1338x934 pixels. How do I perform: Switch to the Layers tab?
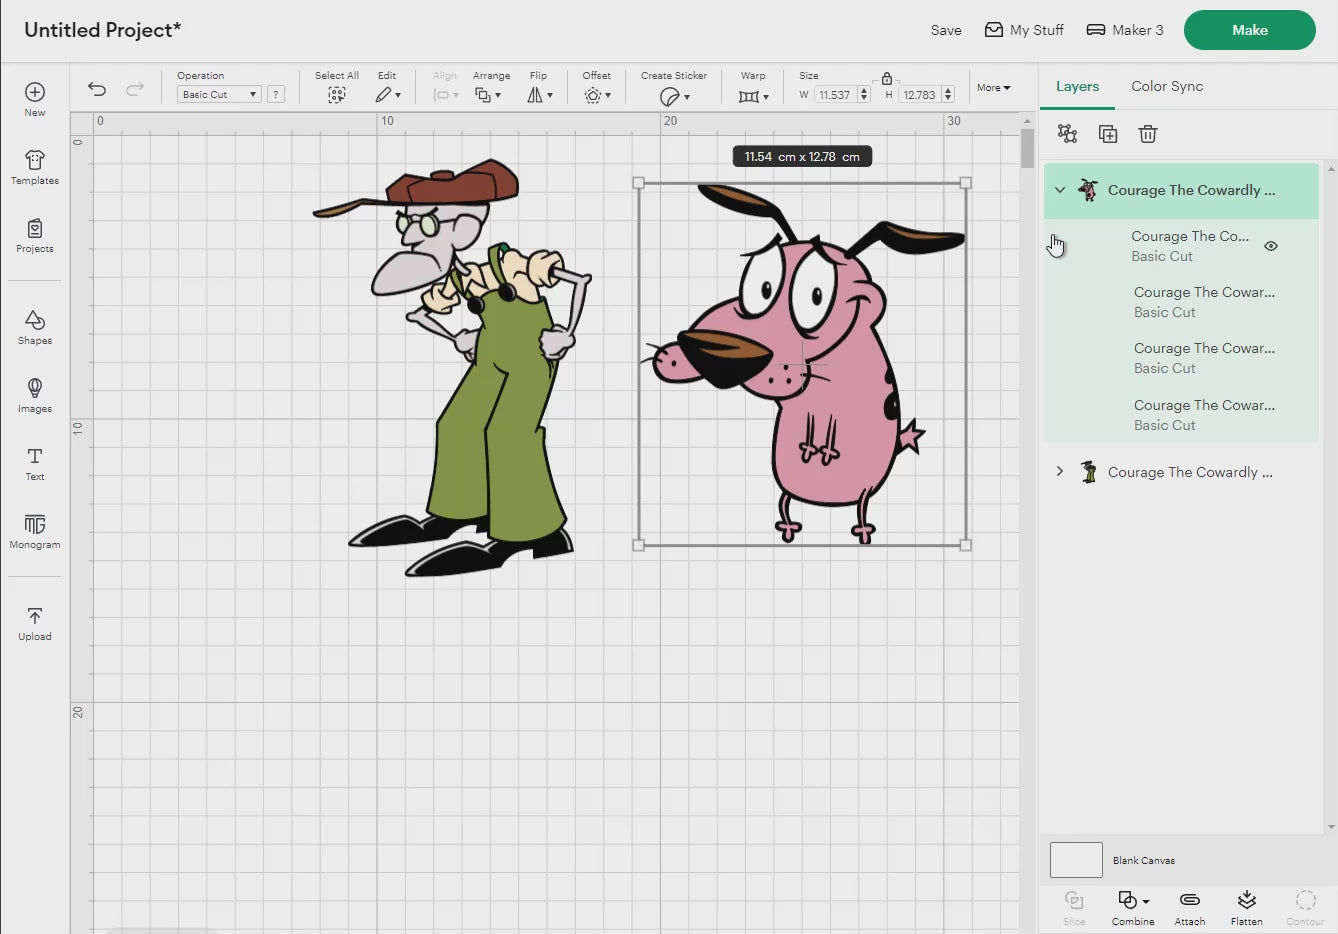[1077, 86]
